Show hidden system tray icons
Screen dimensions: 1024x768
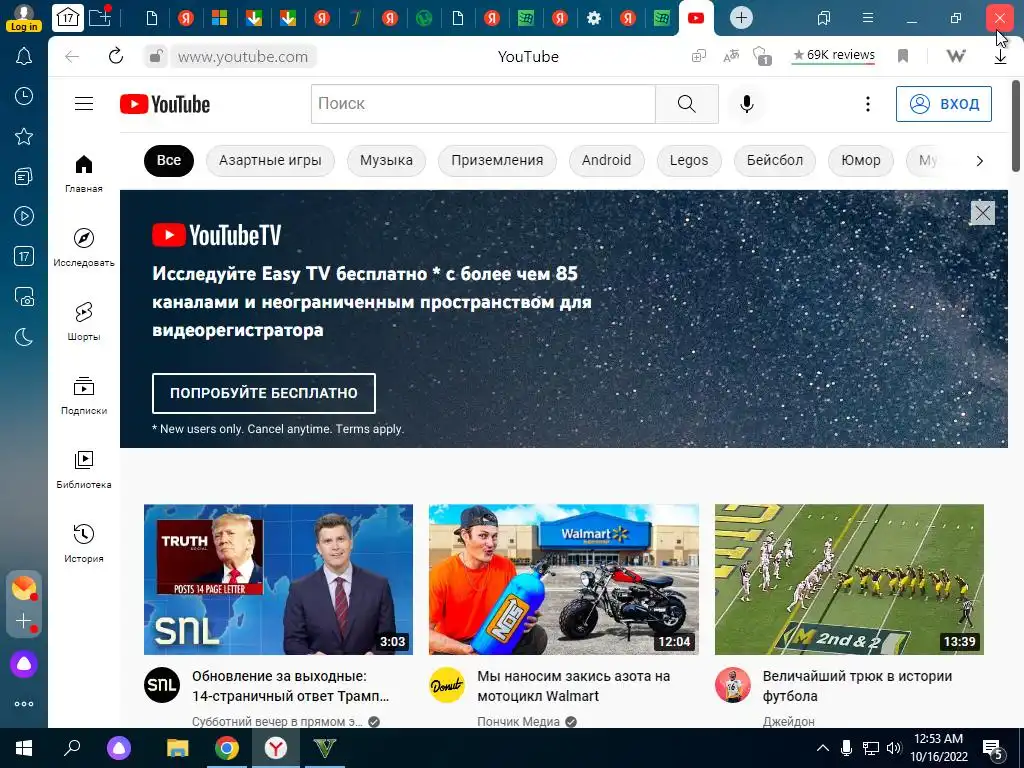823,748
